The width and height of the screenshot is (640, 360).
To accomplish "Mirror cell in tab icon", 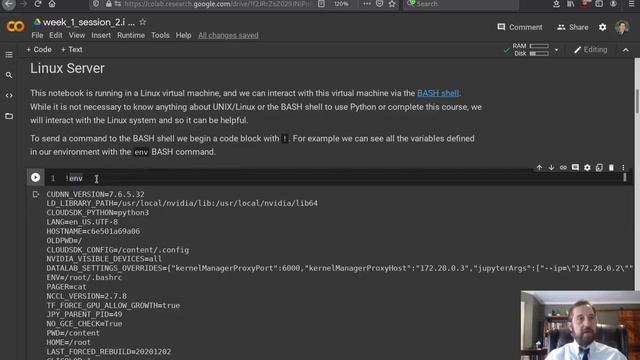I will [x=599, y=168].
